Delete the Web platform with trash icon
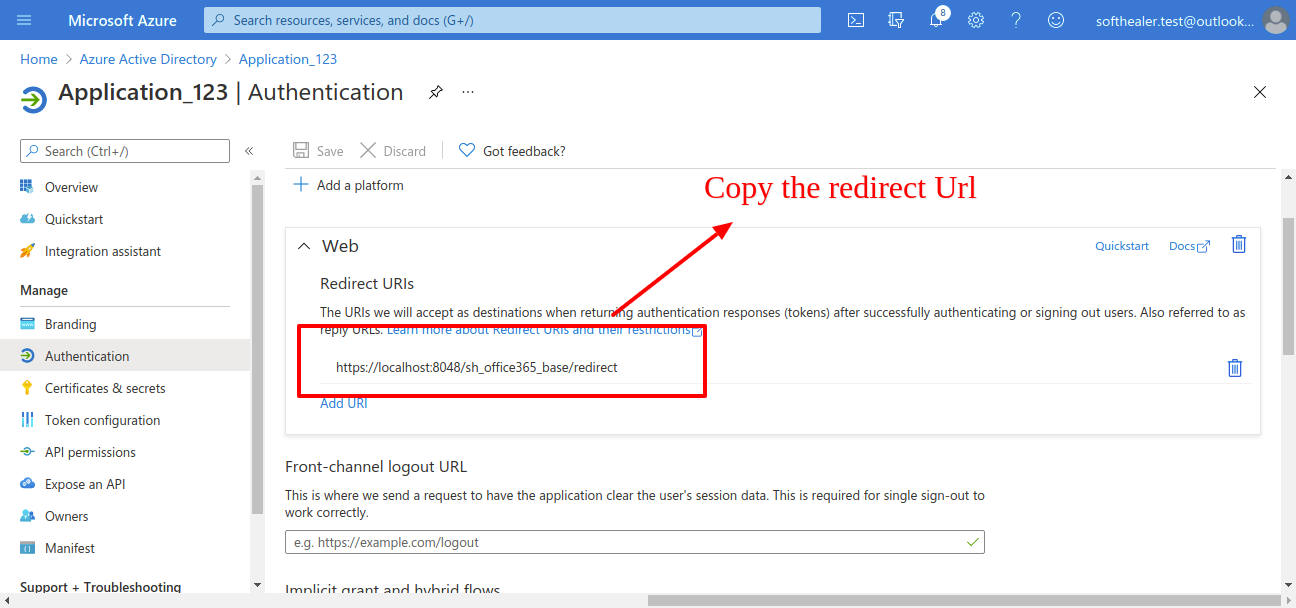The image size is (1296, 608). click(x=1239, y=244)
